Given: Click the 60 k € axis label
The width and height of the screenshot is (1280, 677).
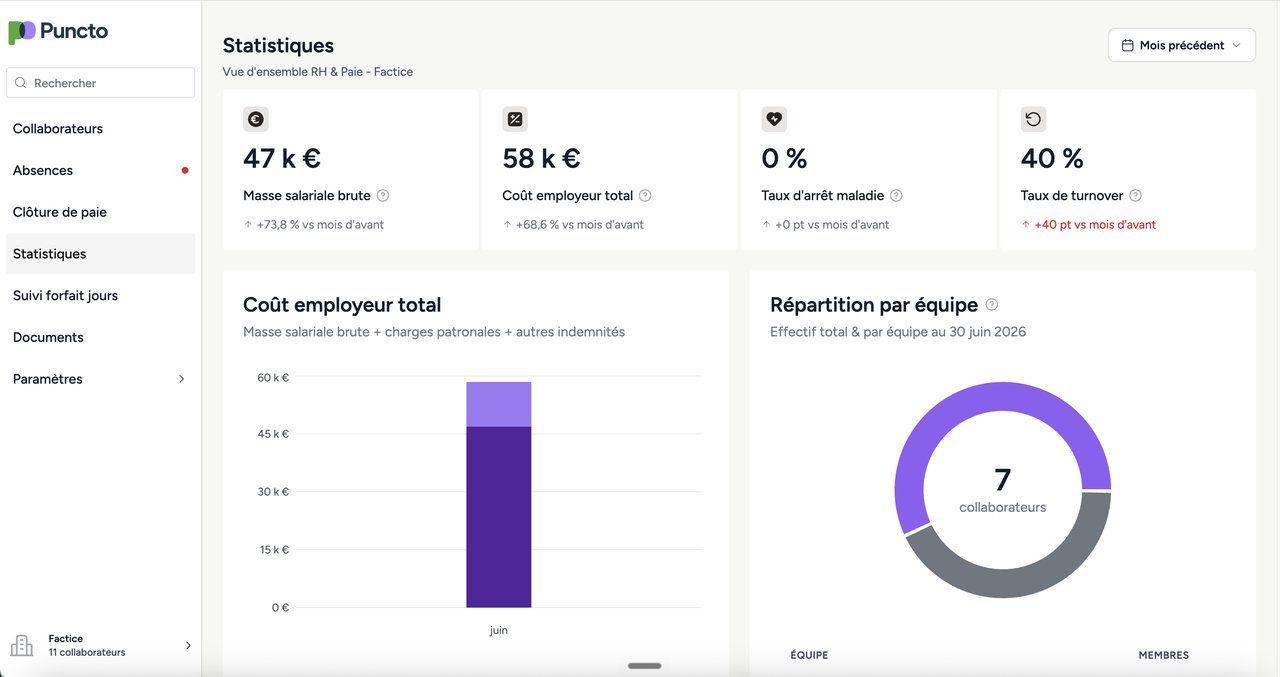Looking at the screenshot, I should click(x=273, y=377).
